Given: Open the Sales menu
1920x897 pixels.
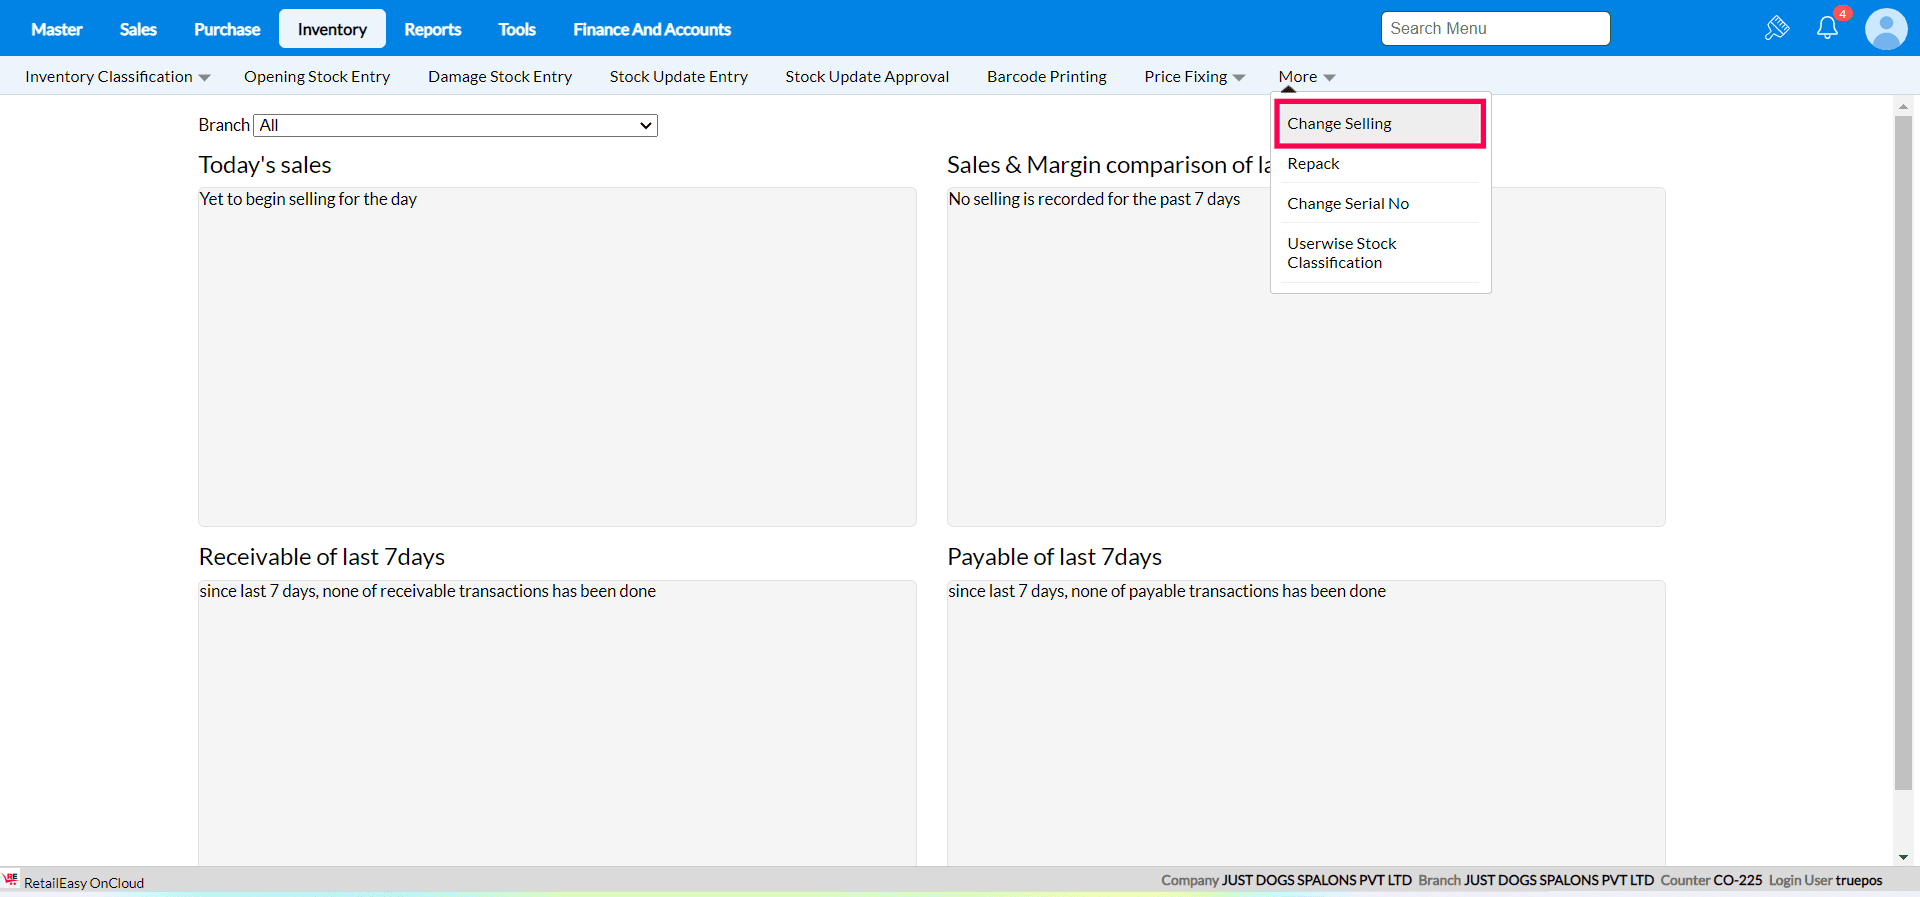Looking at the screenshot, I should [x=138, y=29].
